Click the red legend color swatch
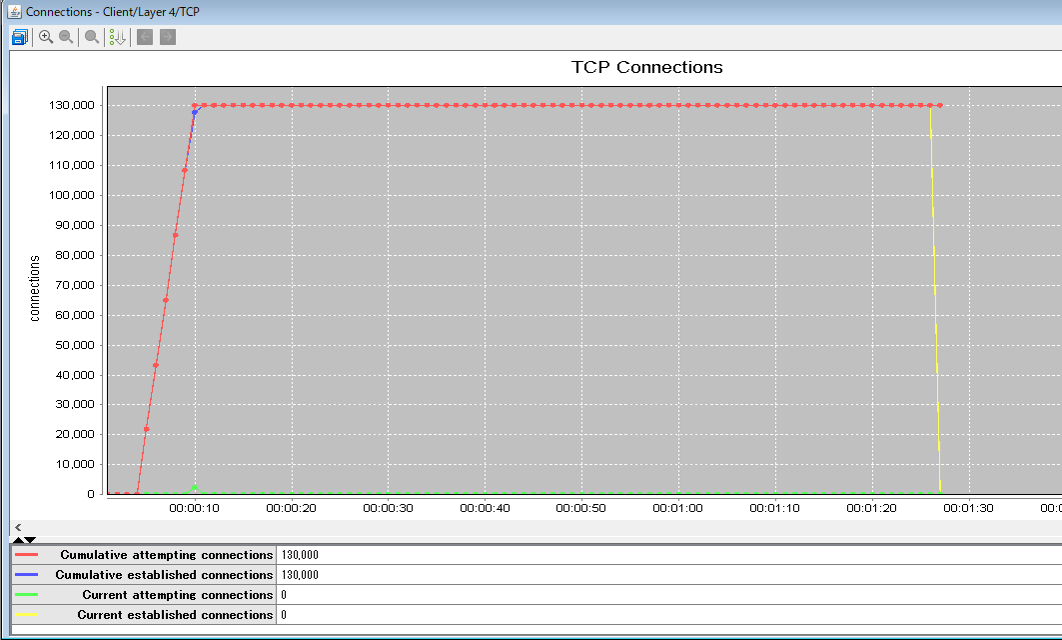 click(x=27, y=555)
